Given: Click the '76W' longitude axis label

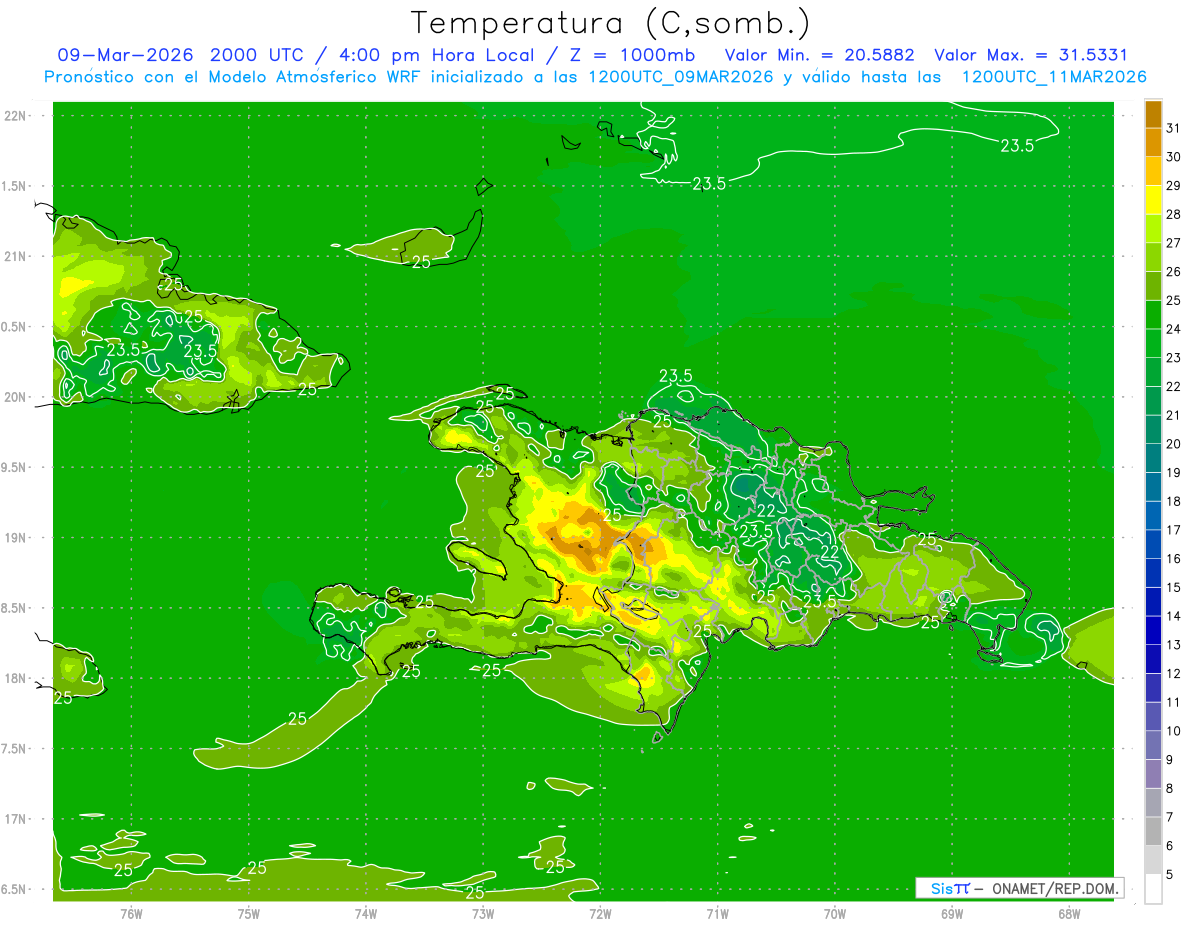Looking at the screenshot, I should [131, 913].
